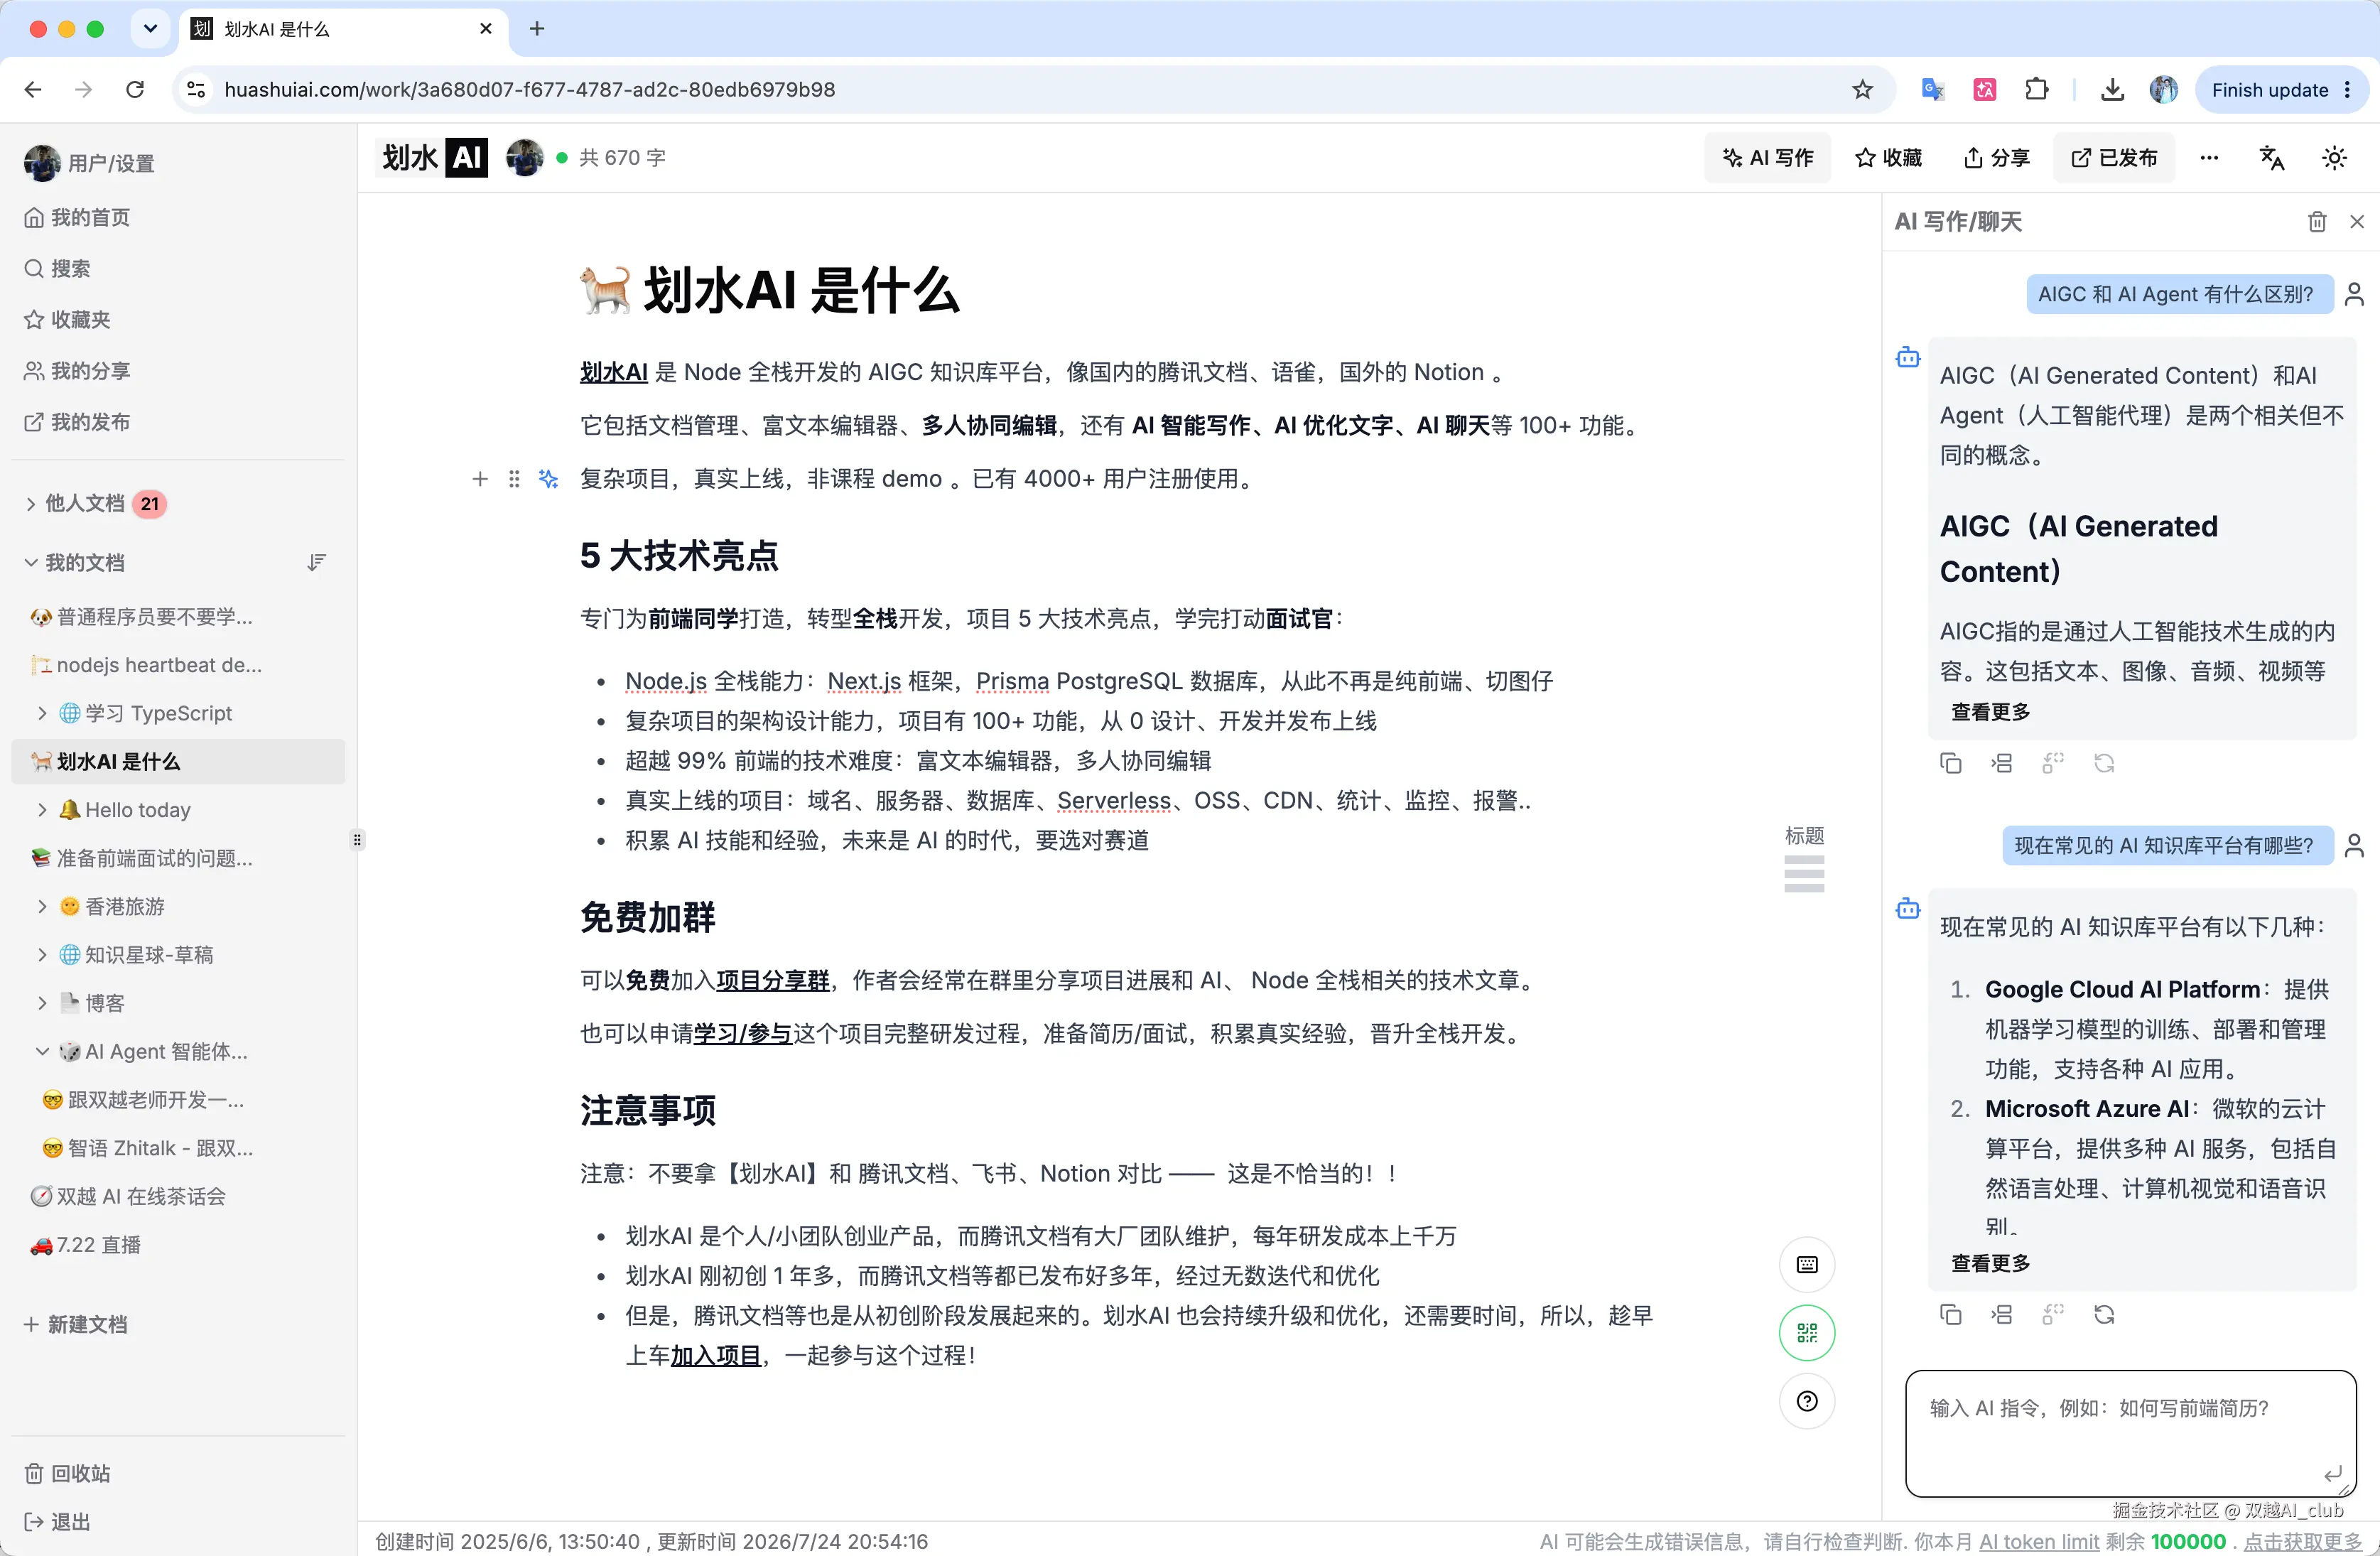Click the keyboard shortcuts floating button
Screen dimensions: 2380x1556
click(x=1806, y=1265)
